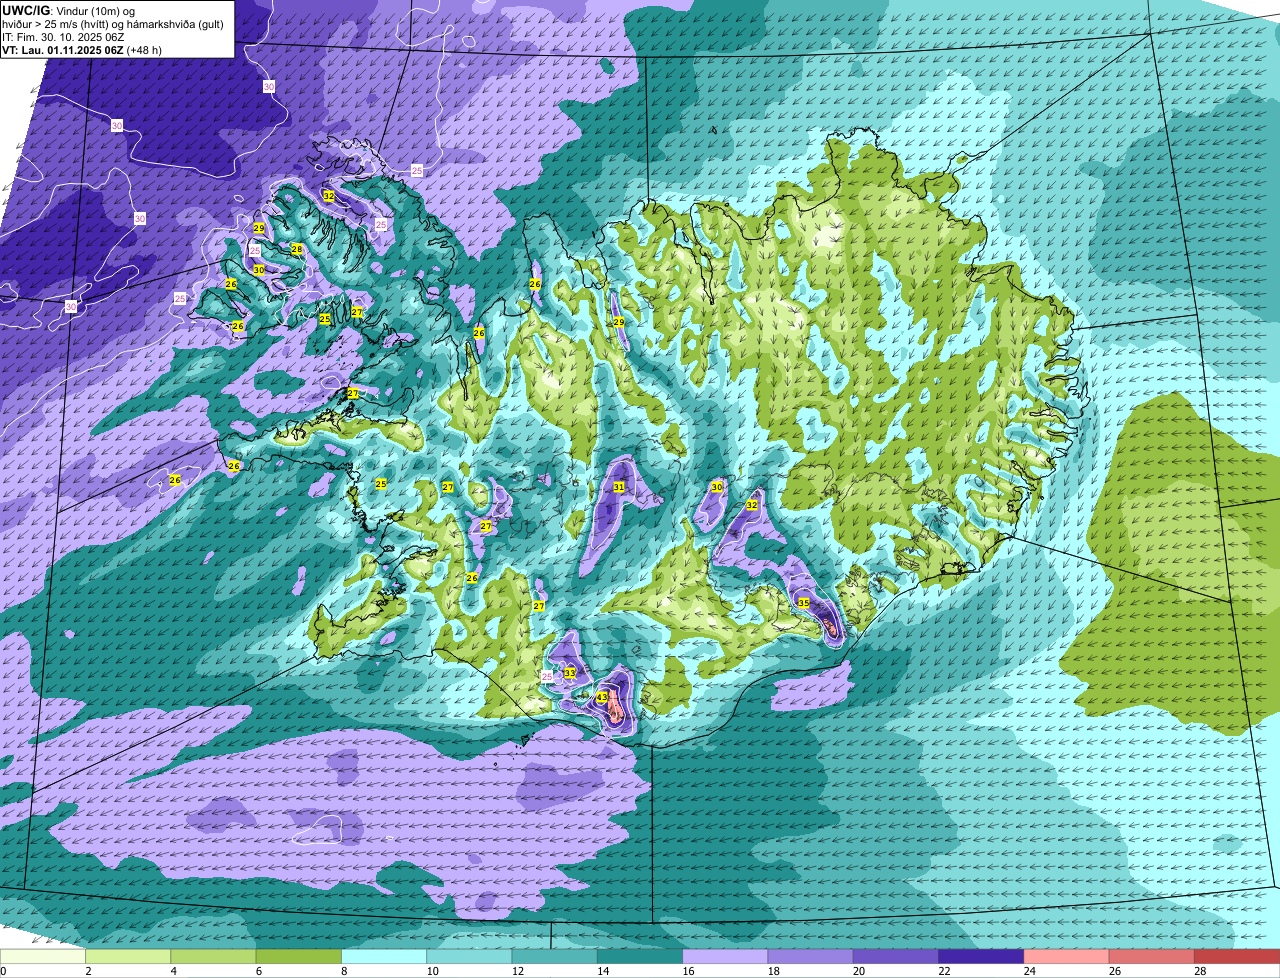The width and height of the screenshot is (1280, 978).
Task: Pick the 14–16 dark teal scale swatch
Action: 640,956
